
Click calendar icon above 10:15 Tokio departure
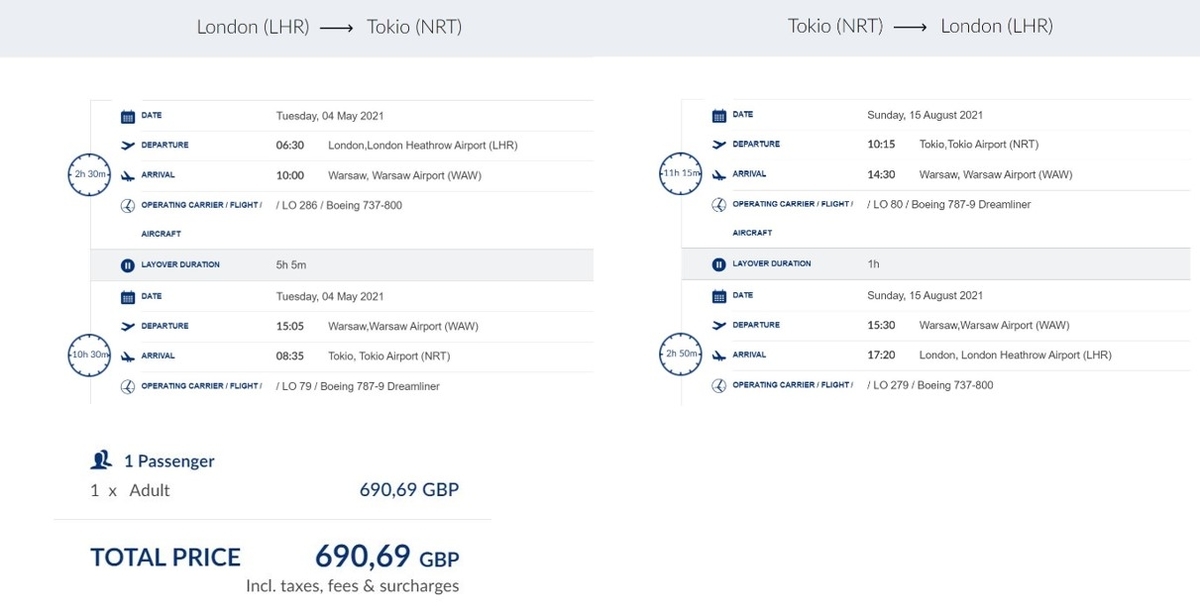(718, 115)
